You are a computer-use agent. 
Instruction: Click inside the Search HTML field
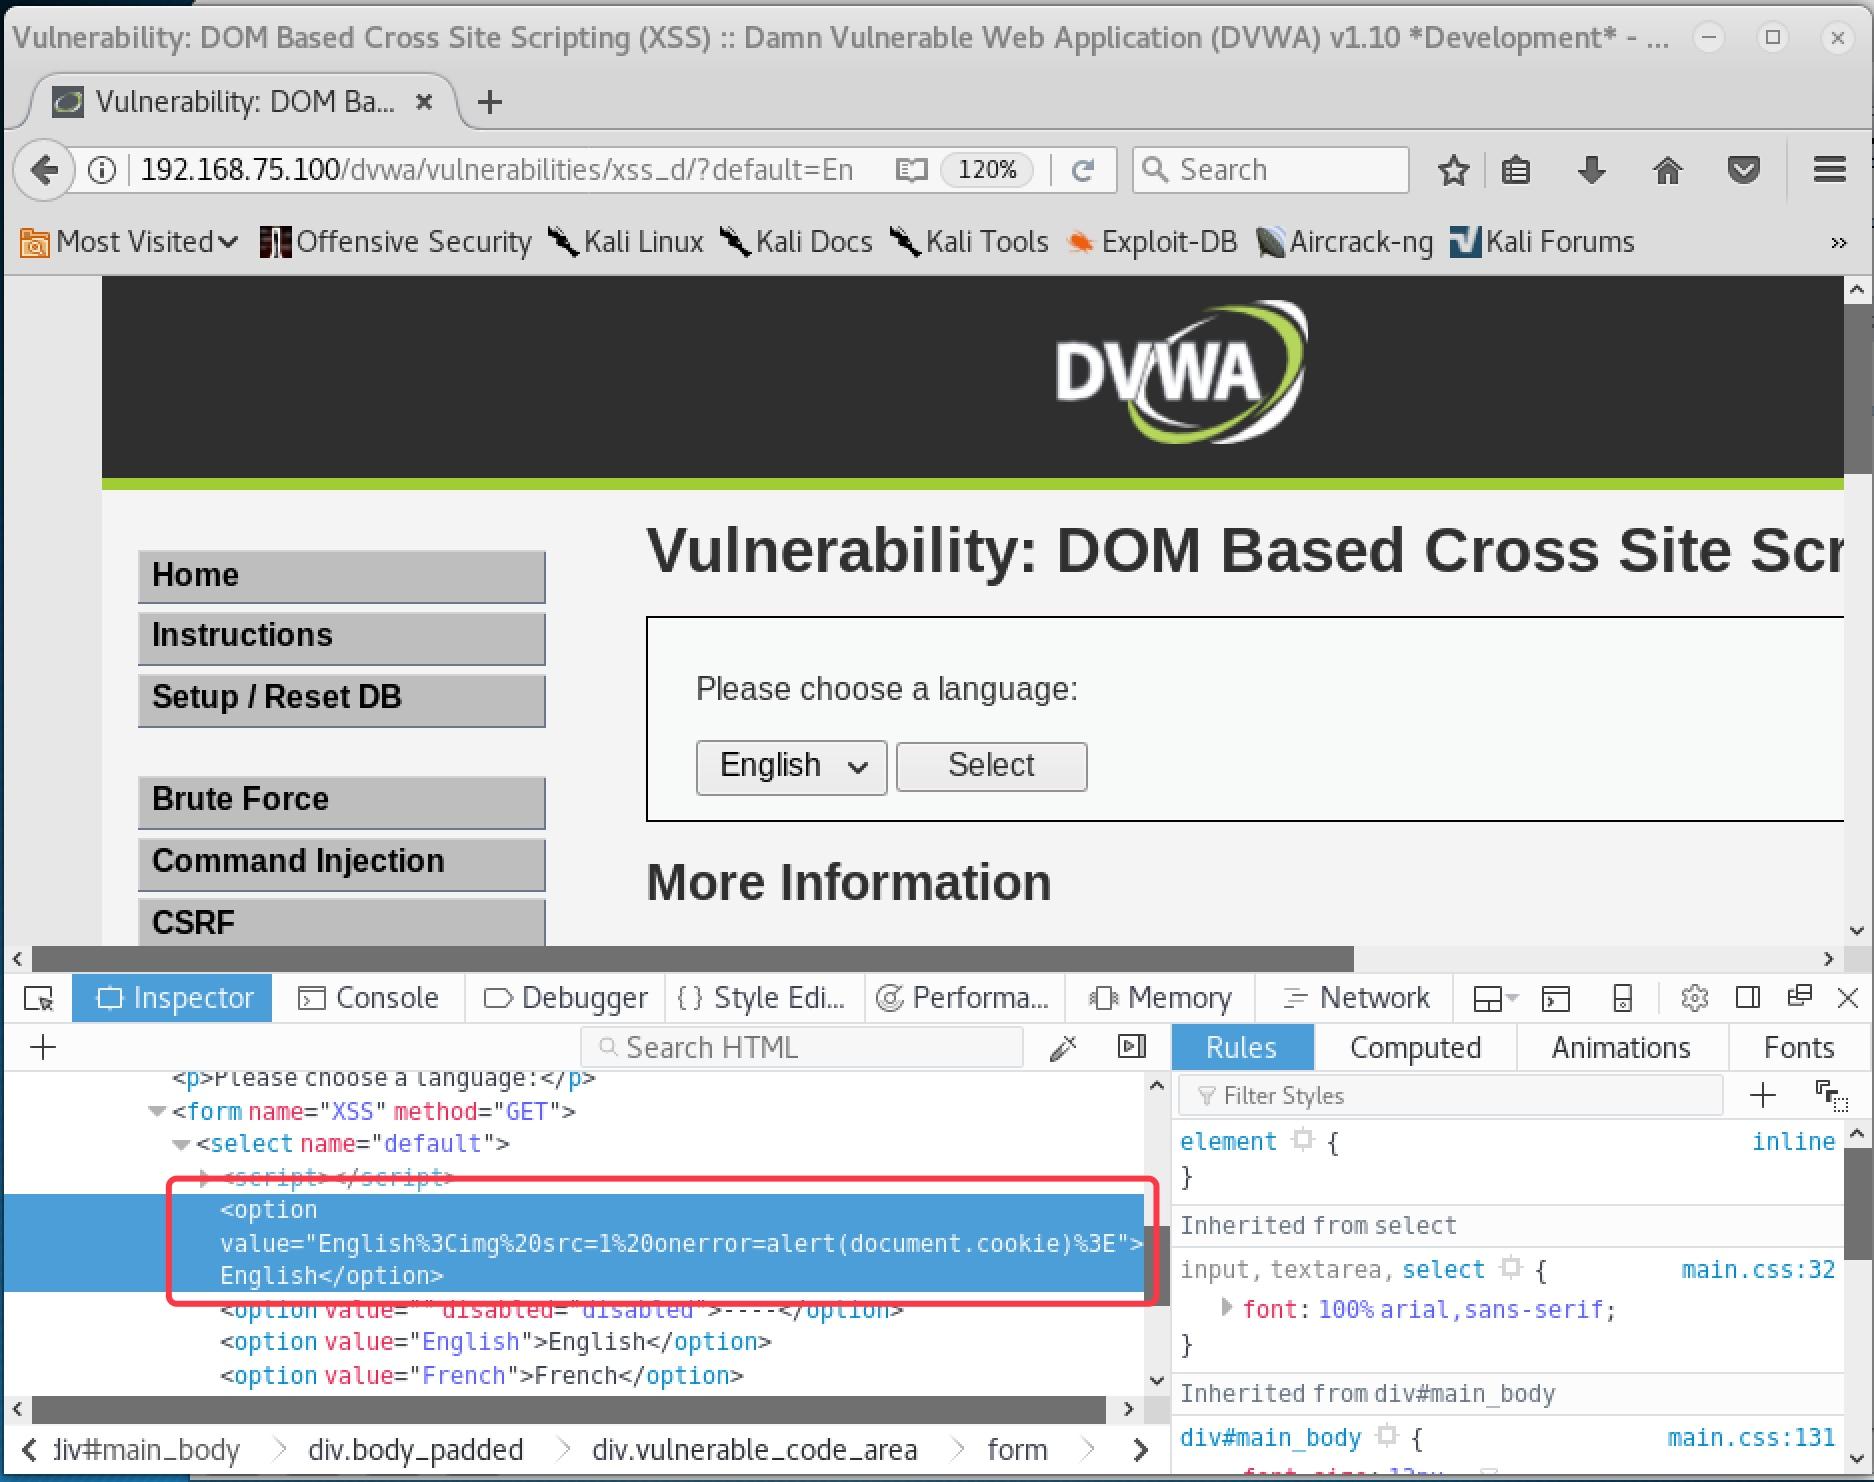[x=801, y=1047]
